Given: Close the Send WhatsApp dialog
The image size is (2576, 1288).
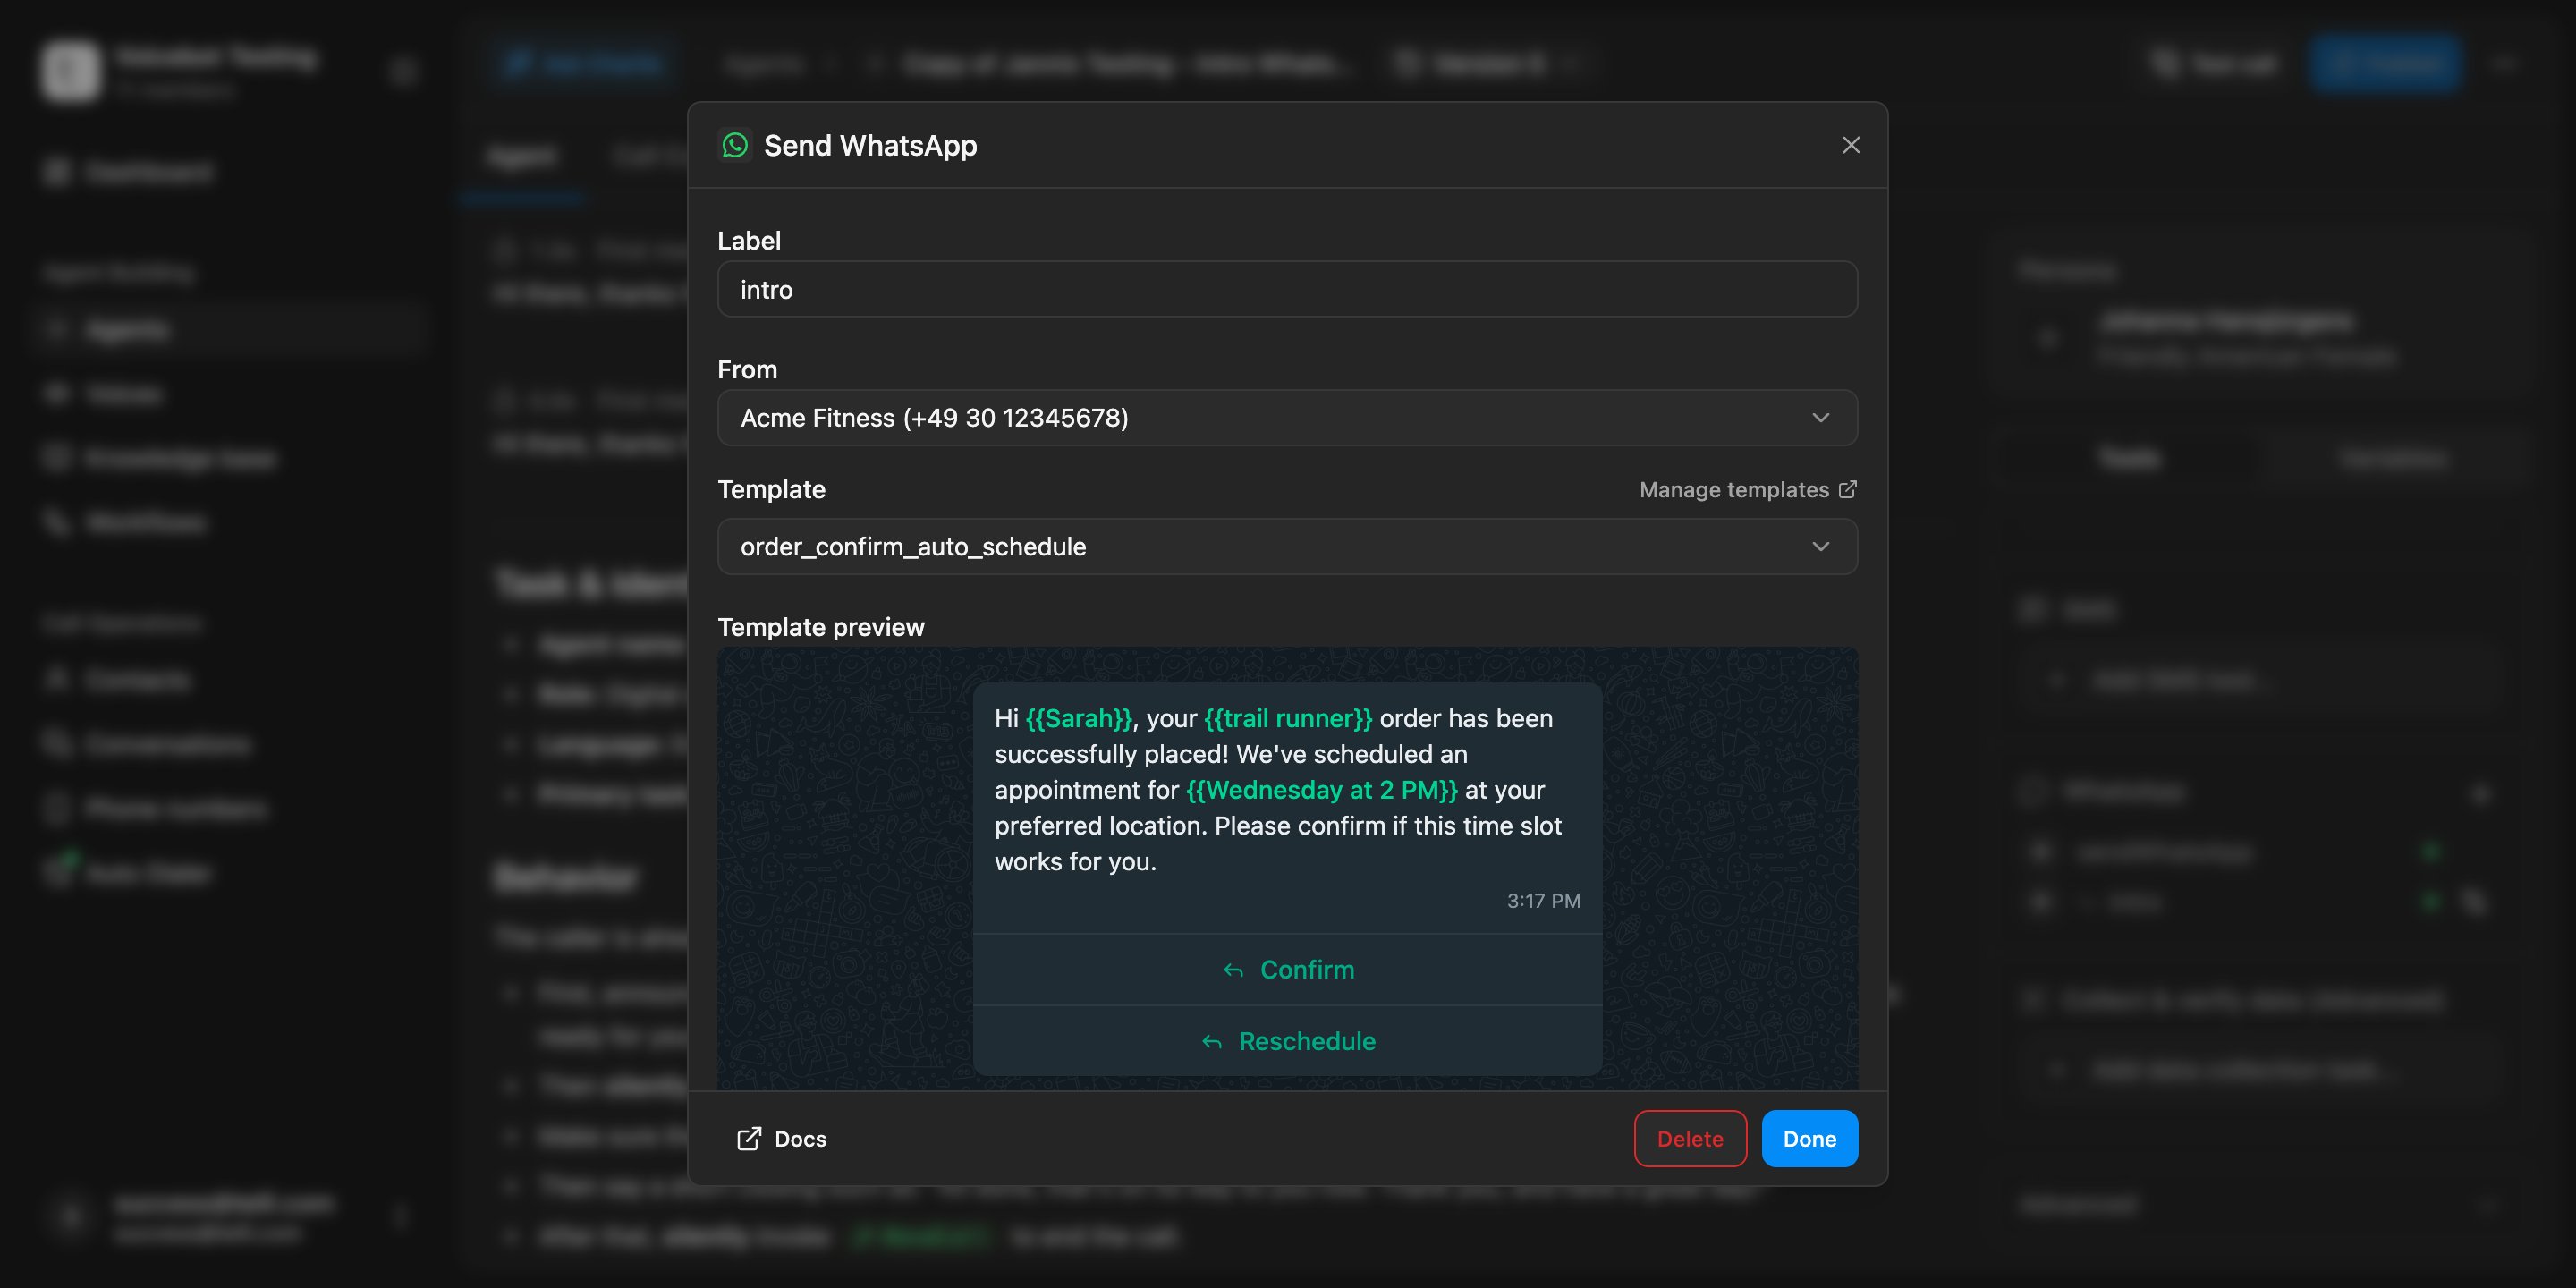Looking at the screenshot, I should [x=1851, y=145].
